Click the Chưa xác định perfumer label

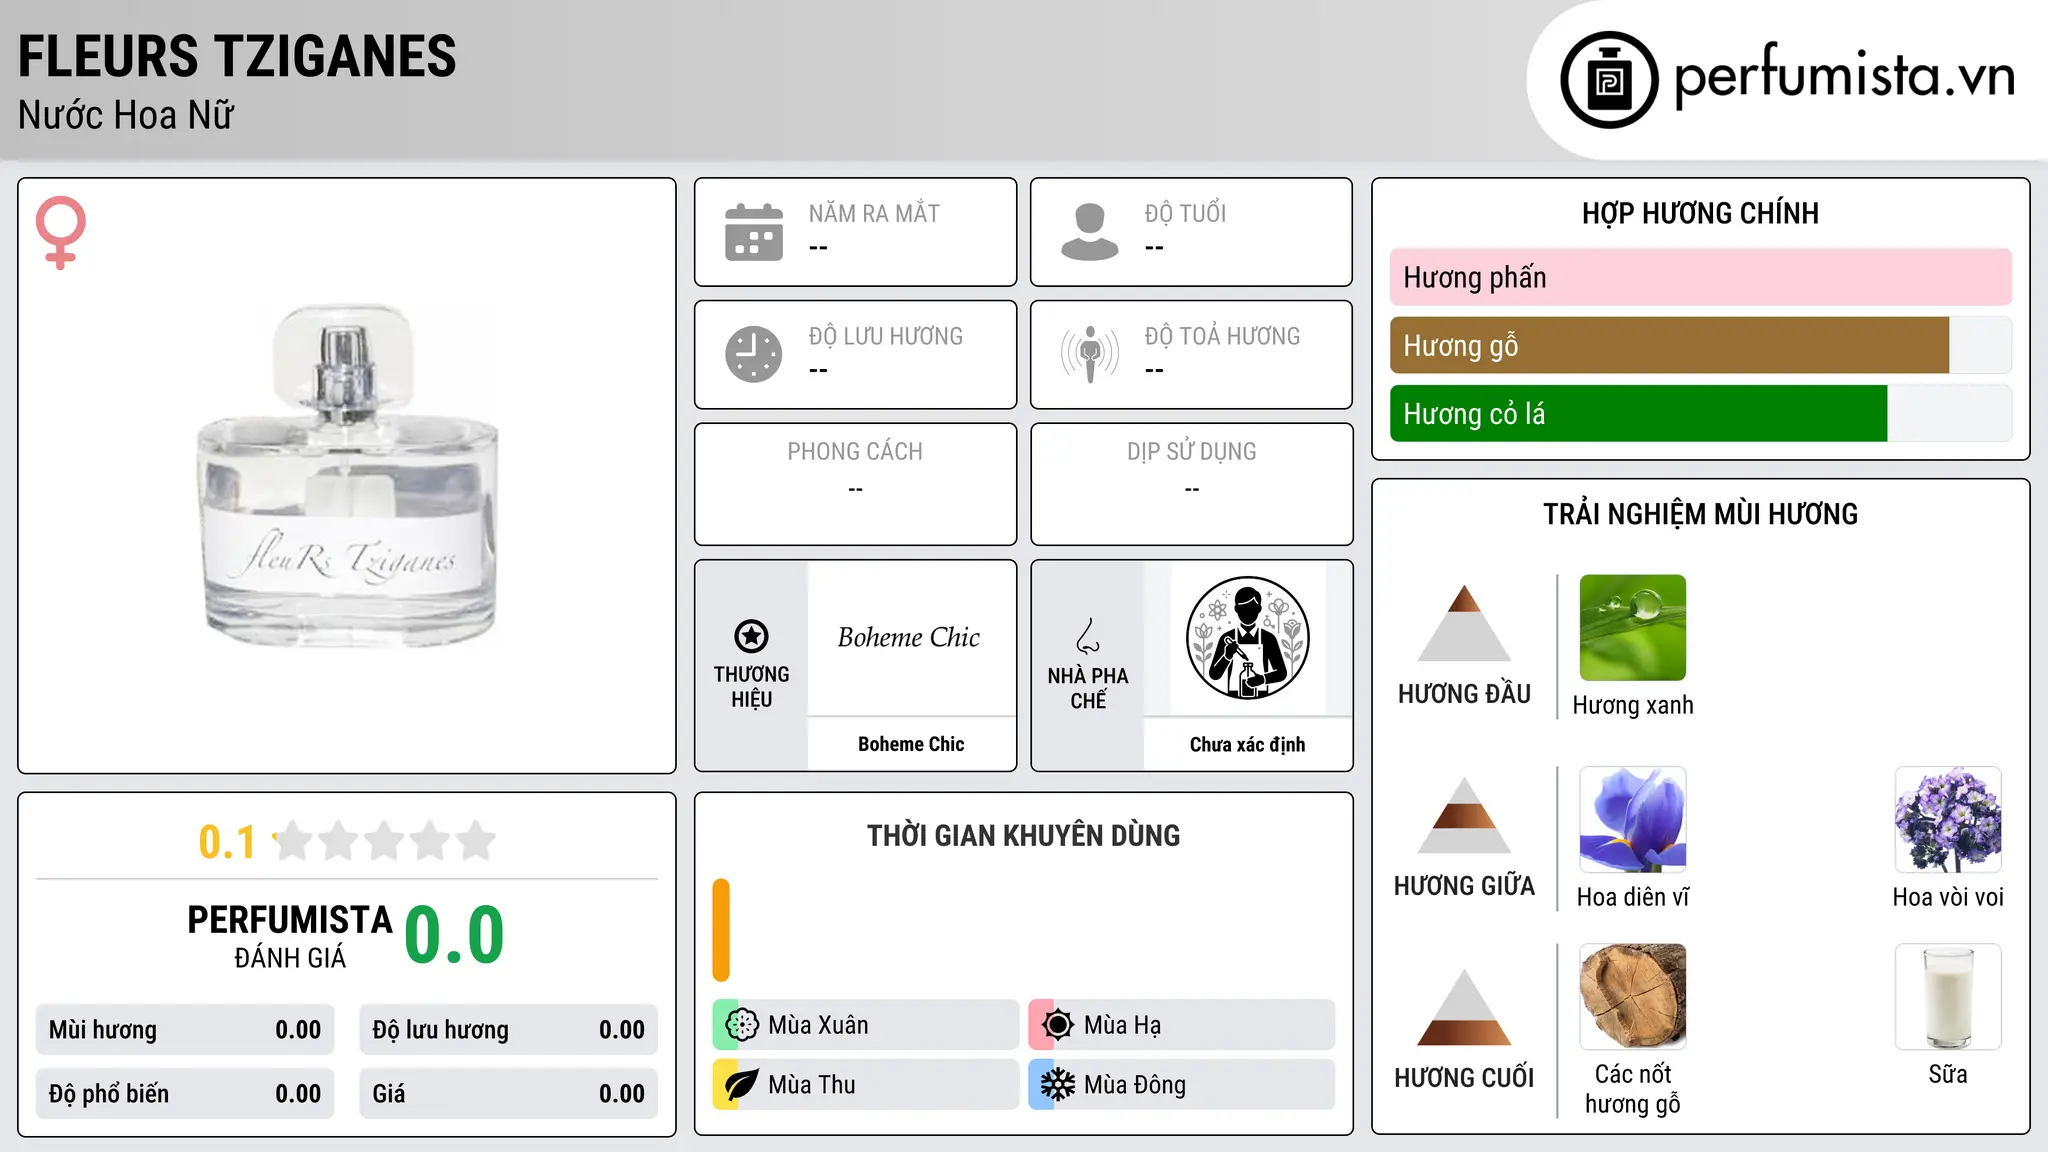[1247, 744]
